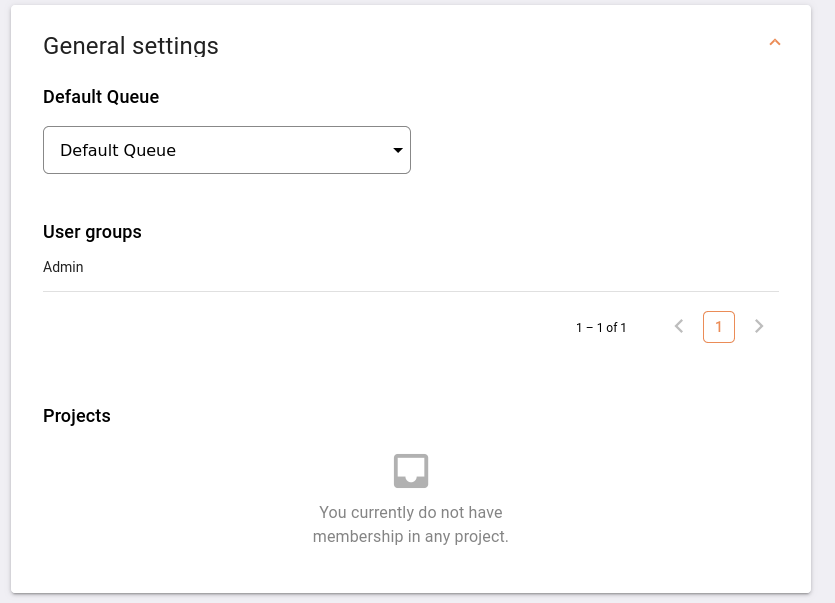
Task: Click the caret inside the Default Queue field
Action: click(x=397, y=149)
